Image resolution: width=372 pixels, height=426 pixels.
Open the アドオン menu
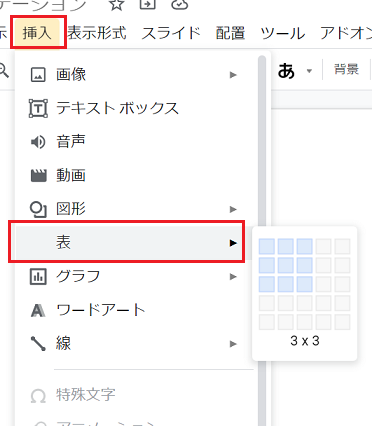(x=346, y=33)
